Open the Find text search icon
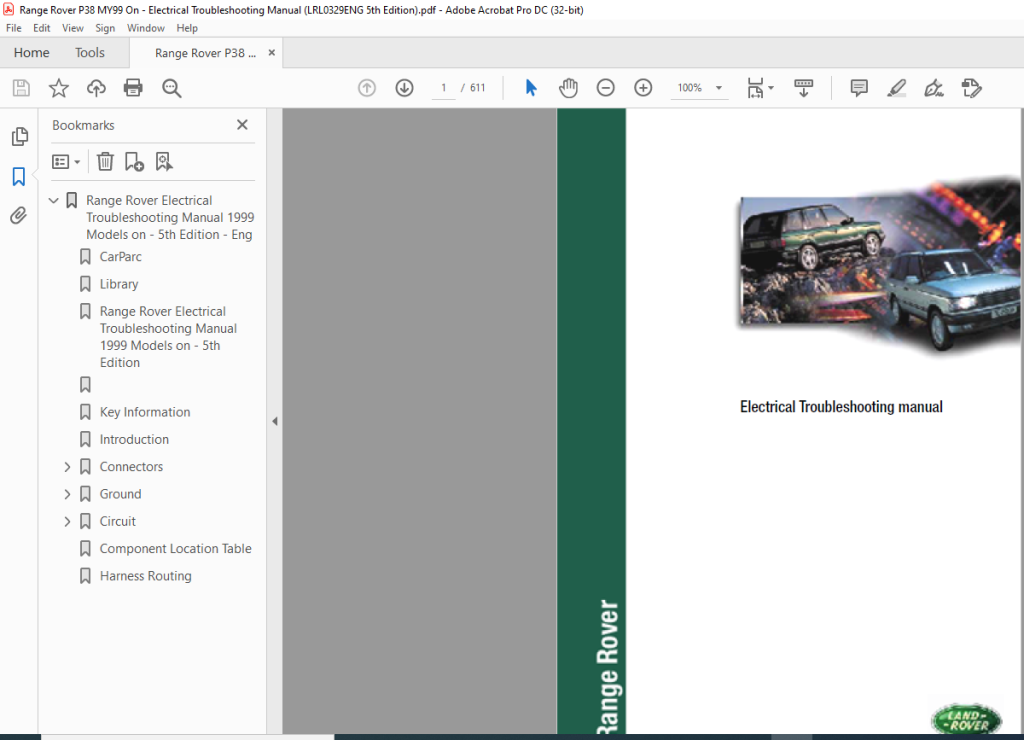1024x740 pixels. click(171, 88)
